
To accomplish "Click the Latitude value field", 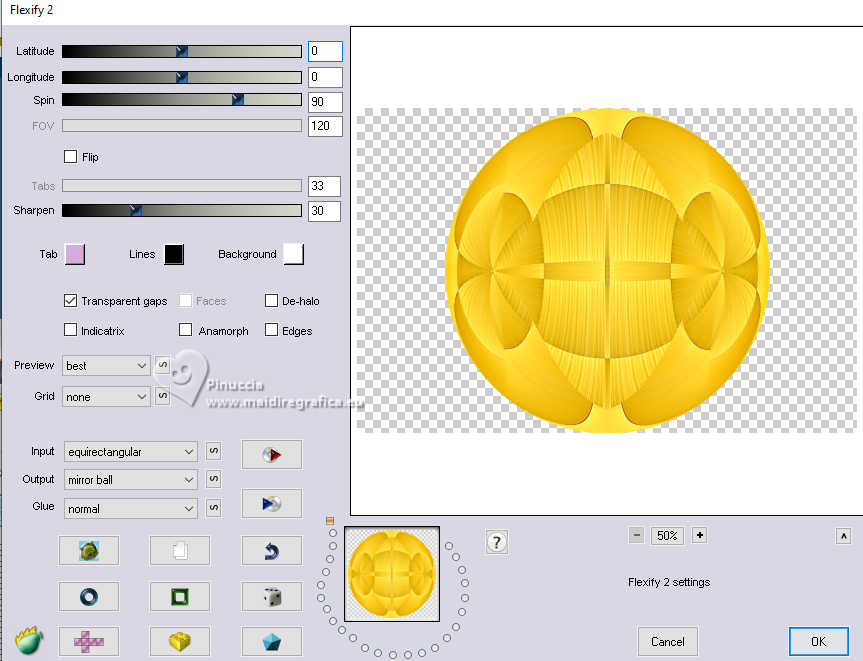I will (x=325, y=51).
